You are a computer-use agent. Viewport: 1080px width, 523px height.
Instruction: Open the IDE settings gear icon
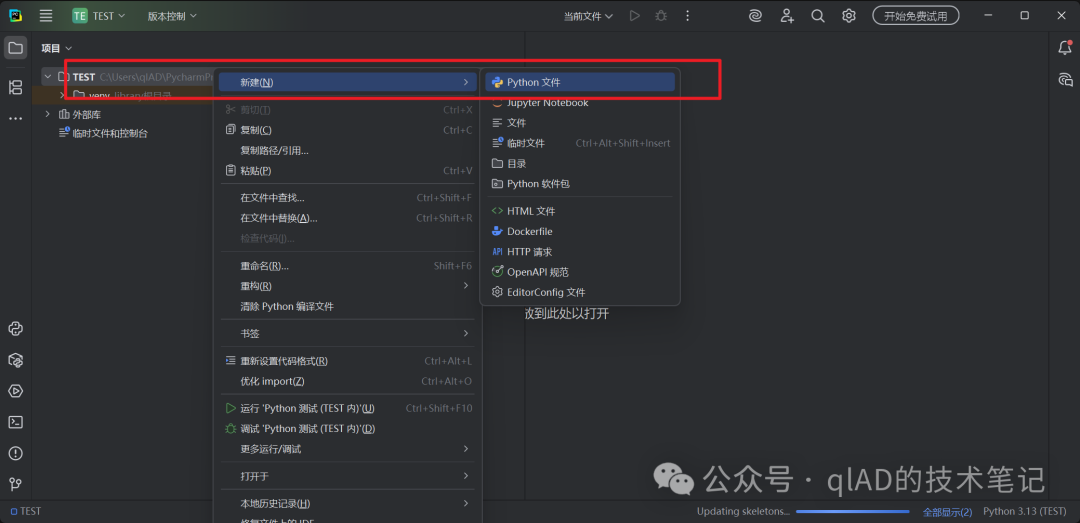[x=849, y=16]
